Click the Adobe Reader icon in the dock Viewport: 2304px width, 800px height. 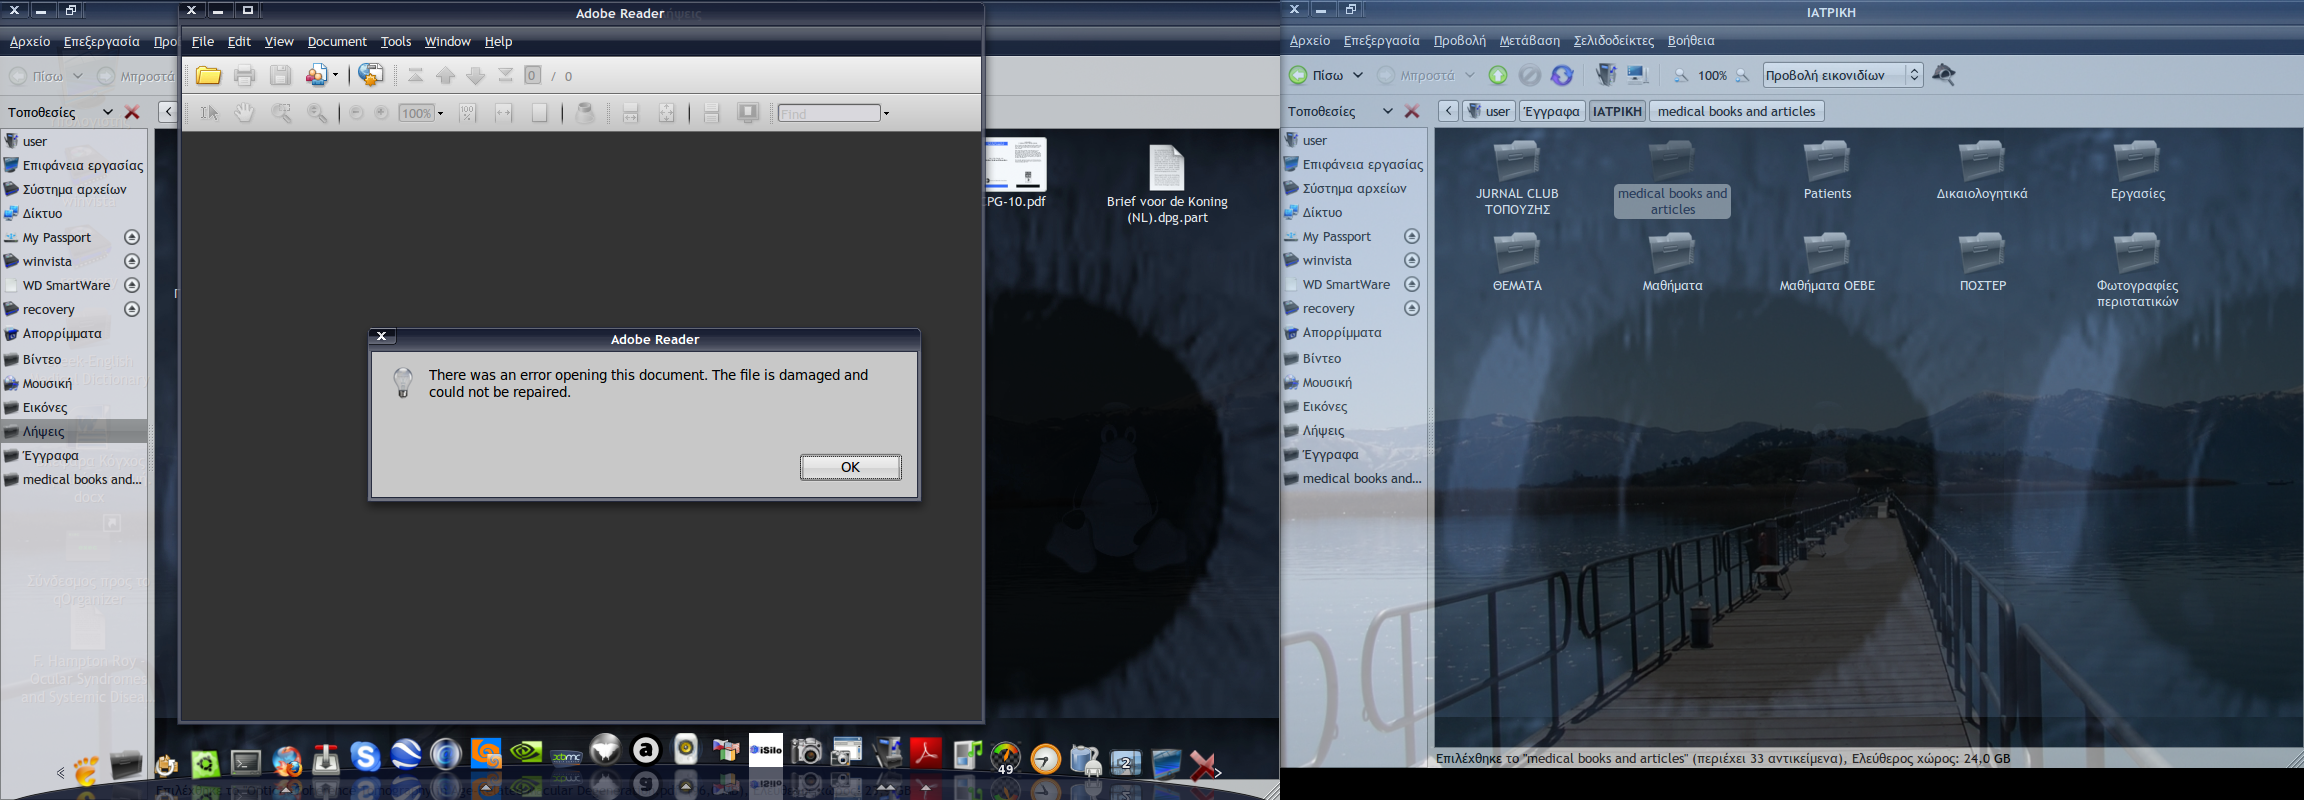pyautogui.click(x=926, y=752)
